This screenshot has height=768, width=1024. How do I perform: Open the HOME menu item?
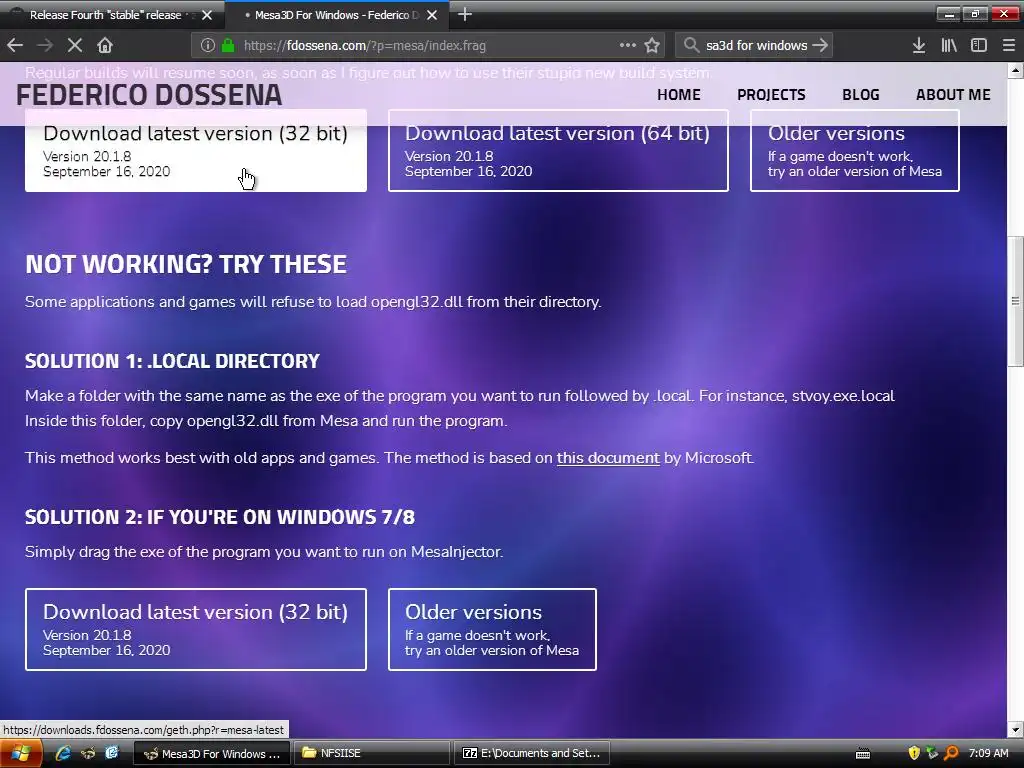point(679,95)
